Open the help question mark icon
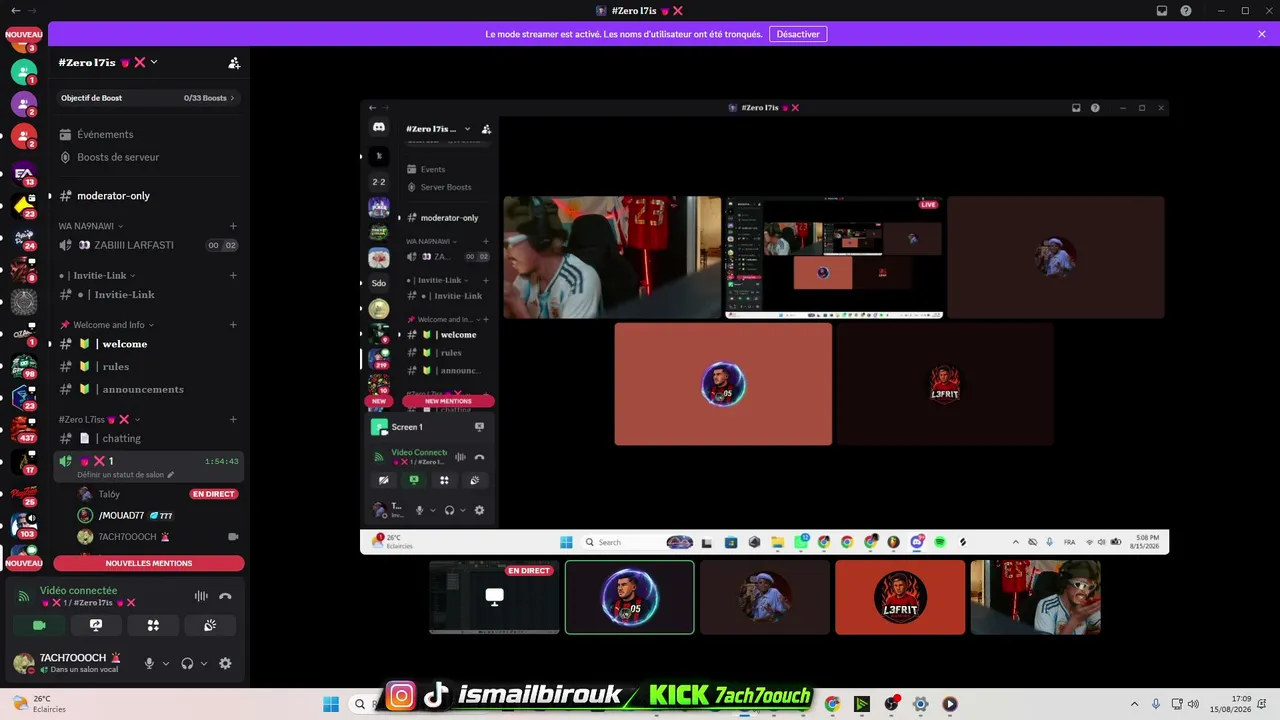Viewport: 1280px width, 720px height. point(1186,10)
